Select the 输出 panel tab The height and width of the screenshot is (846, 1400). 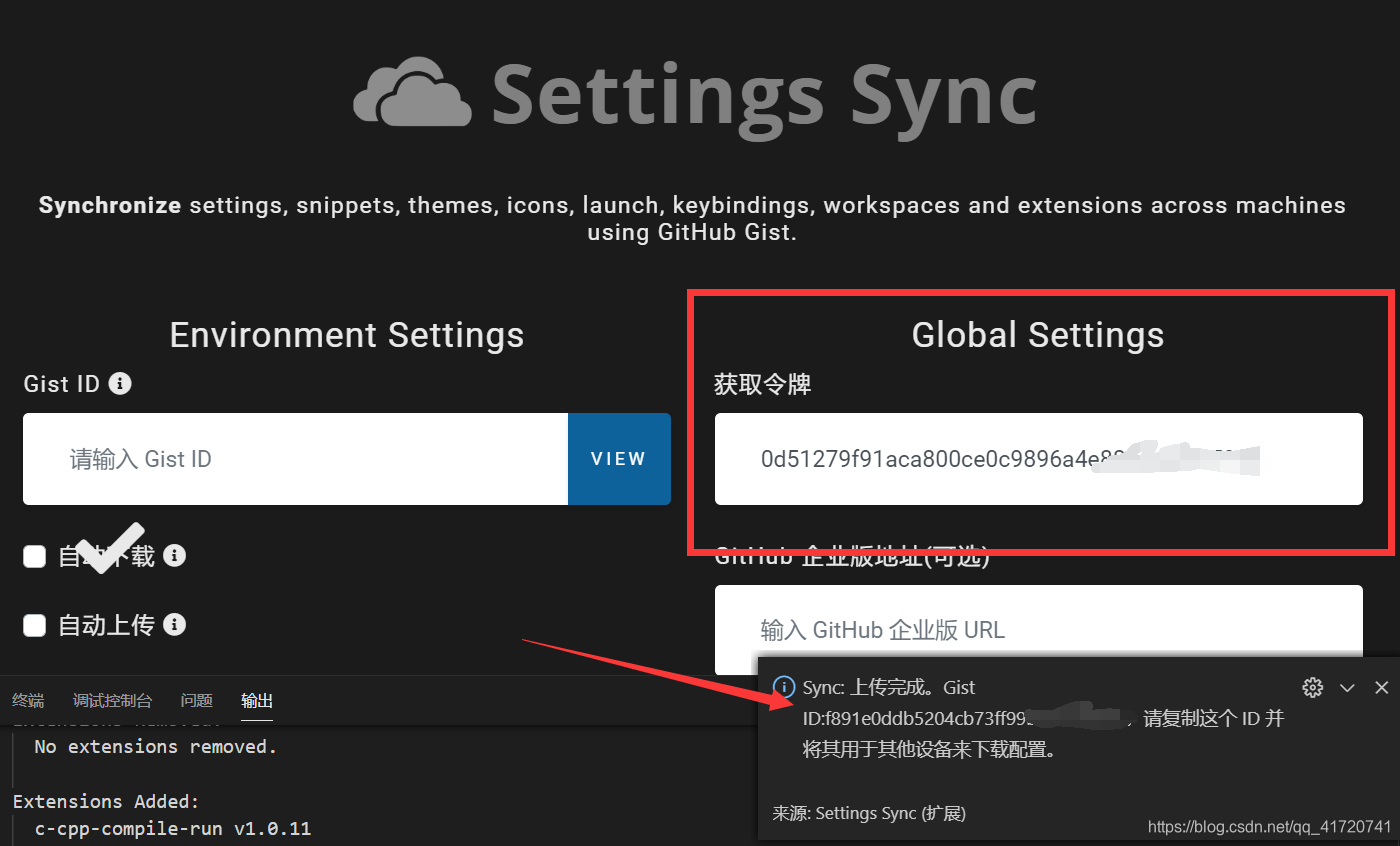257,701
